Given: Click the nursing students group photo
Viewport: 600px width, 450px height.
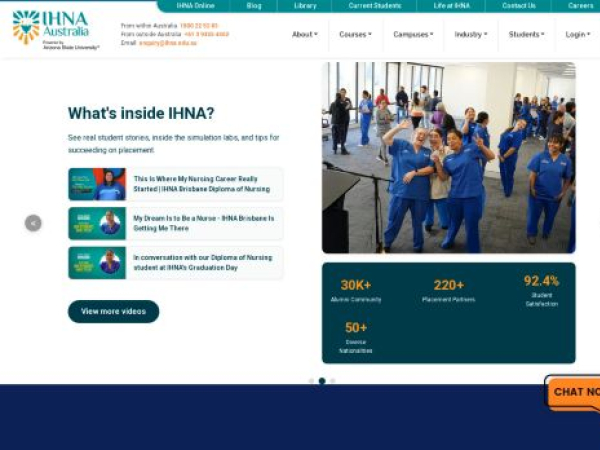Looking at the screenshot, I should 449,158.
